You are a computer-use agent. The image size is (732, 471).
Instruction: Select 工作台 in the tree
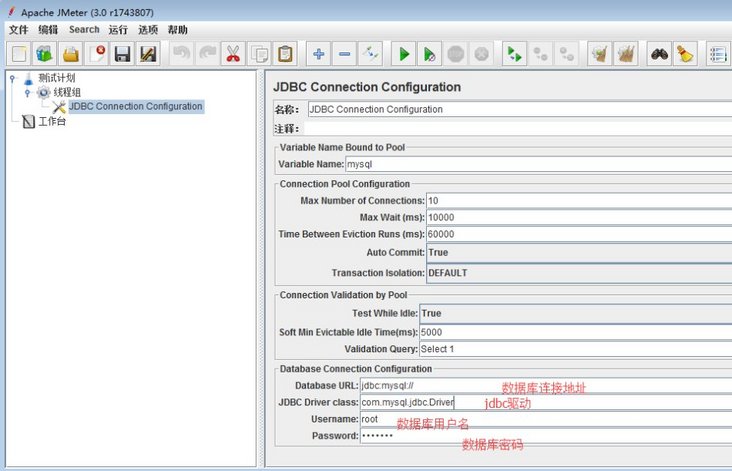point(52,122)
